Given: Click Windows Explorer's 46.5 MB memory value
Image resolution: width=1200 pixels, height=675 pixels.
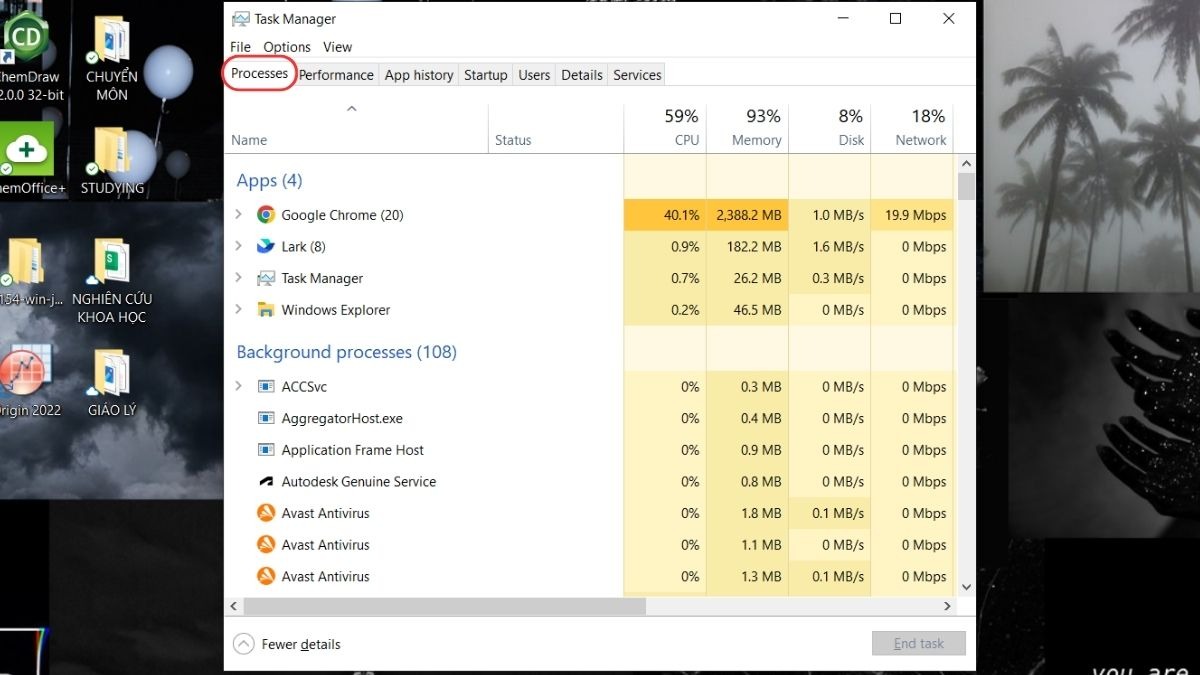Looking at the screenshot, I should pyautogui.click(x=757, y=310).
